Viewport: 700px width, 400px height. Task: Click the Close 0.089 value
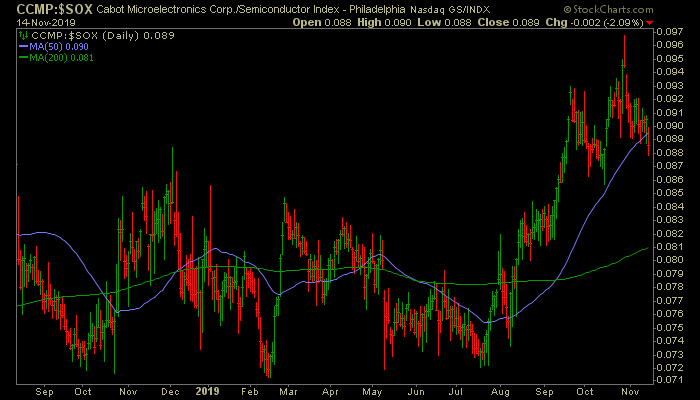[508, 22]
